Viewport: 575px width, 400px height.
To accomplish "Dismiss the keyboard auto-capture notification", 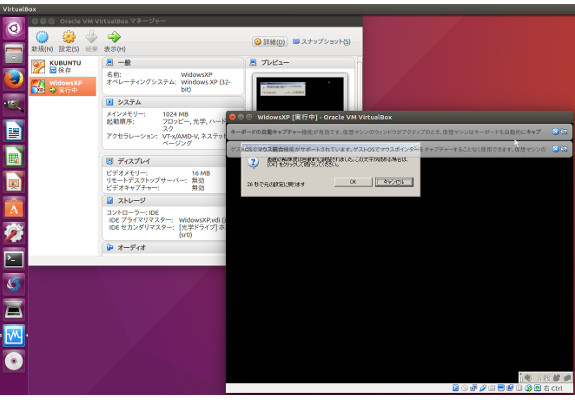I will [x=556, y=132].
